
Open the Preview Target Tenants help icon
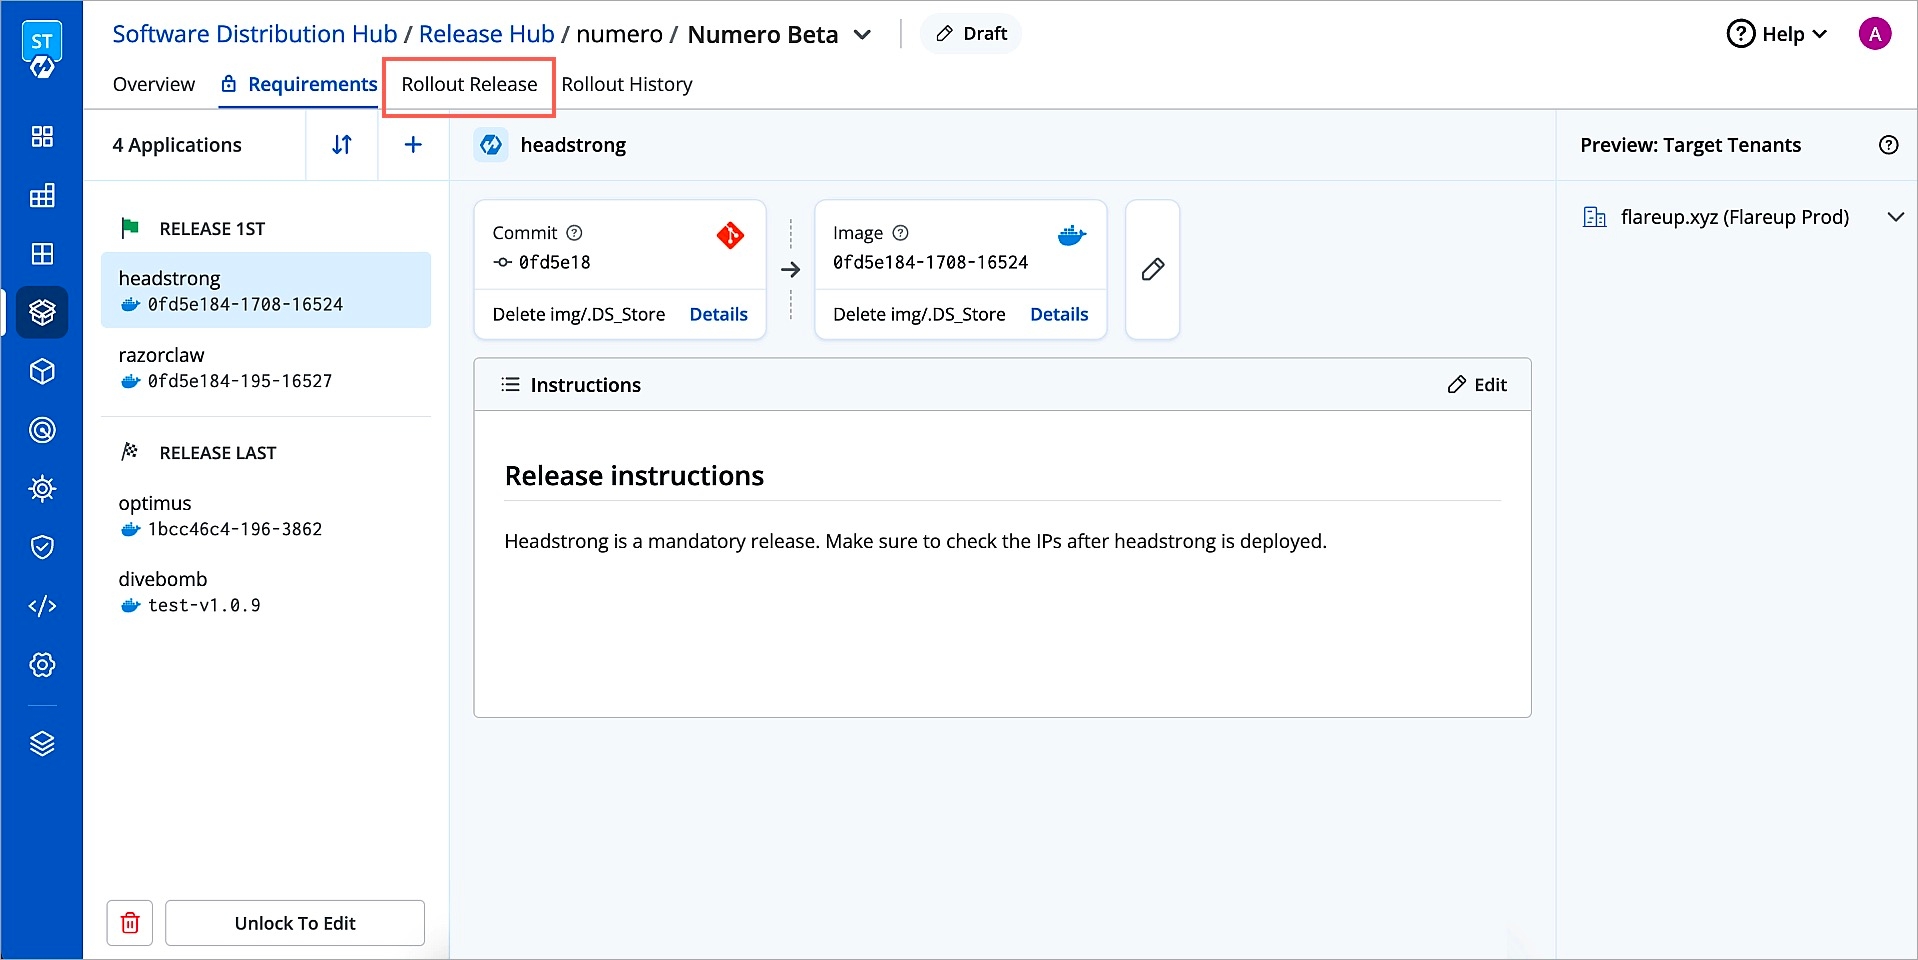click(x=1888, y=145)
